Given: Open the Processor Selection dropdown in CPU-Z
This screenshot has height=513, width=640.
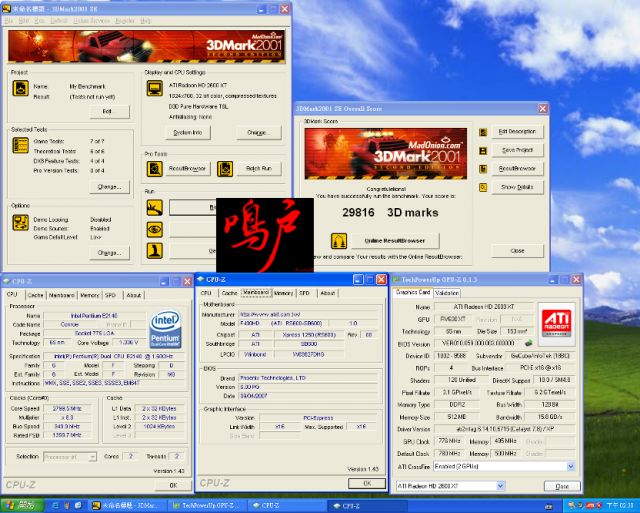Looking at the screenshot, I should 93,457.
